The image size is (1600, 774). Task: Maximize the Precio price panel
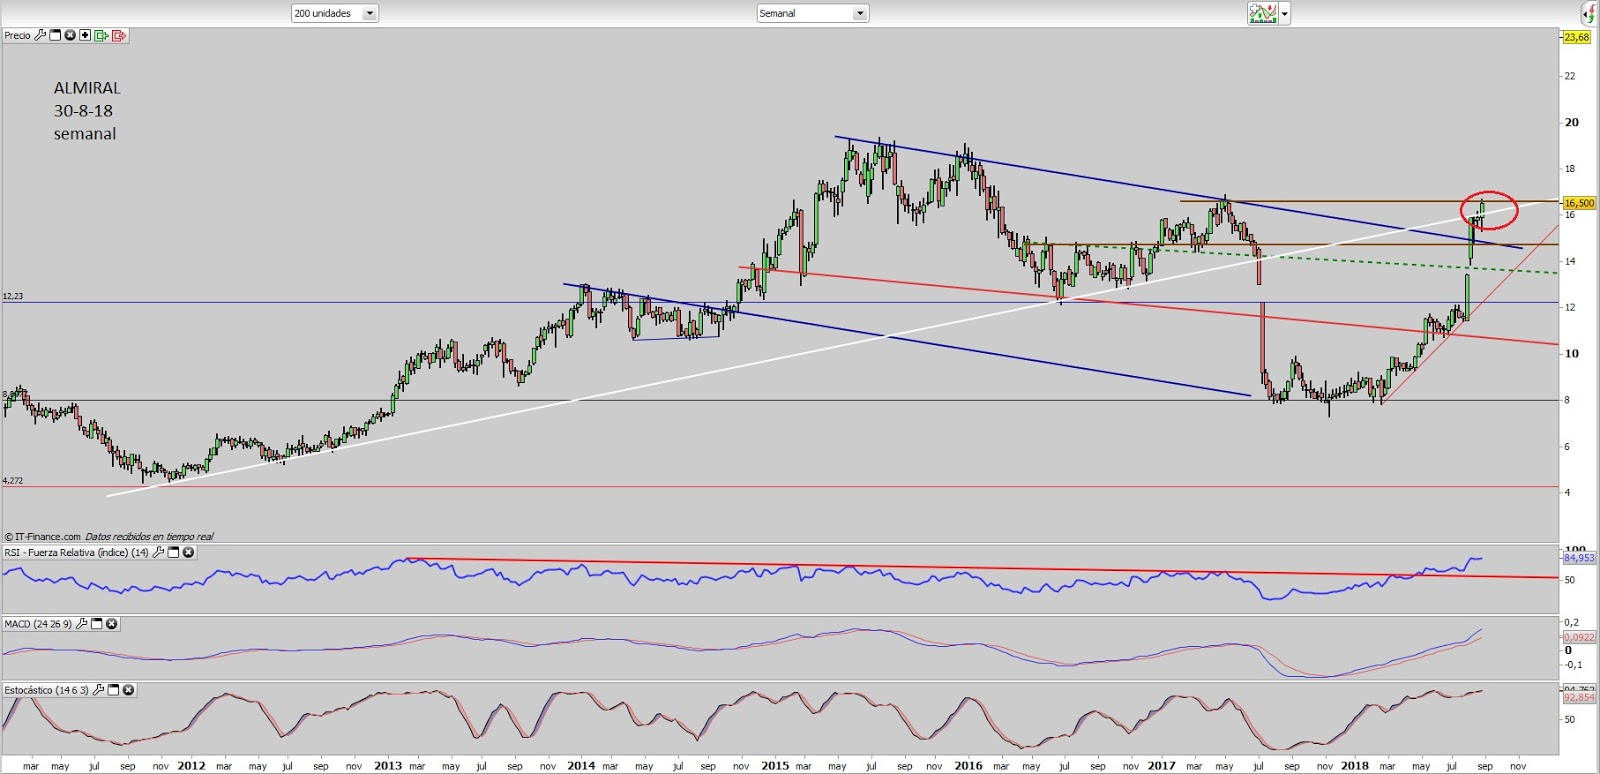pos(55,35)
